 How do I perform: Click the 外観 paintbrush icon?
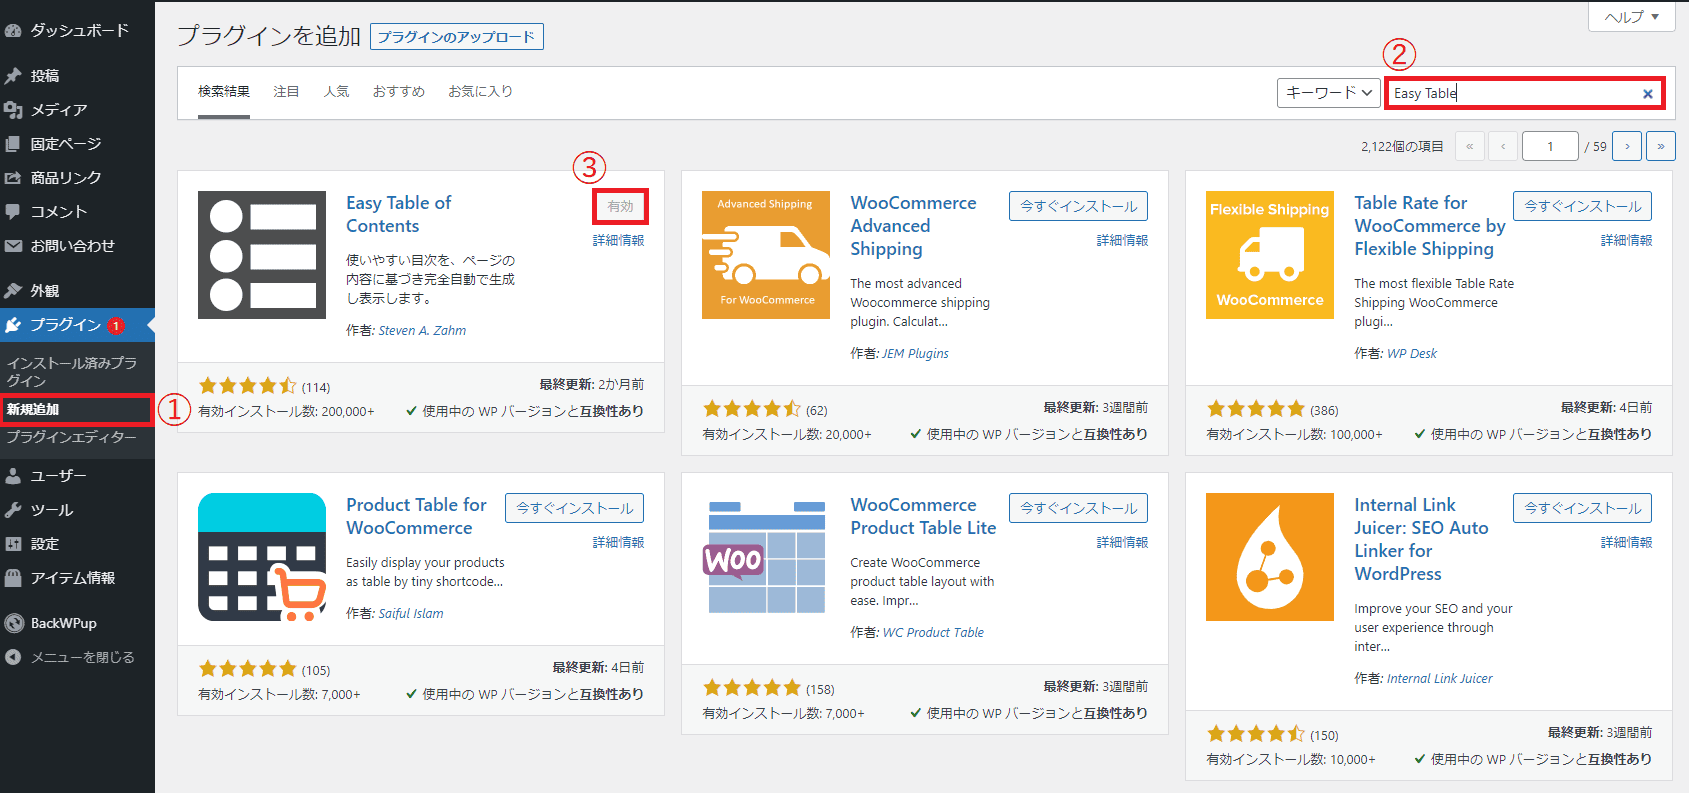pyautogui.click(x=13, y=291)
